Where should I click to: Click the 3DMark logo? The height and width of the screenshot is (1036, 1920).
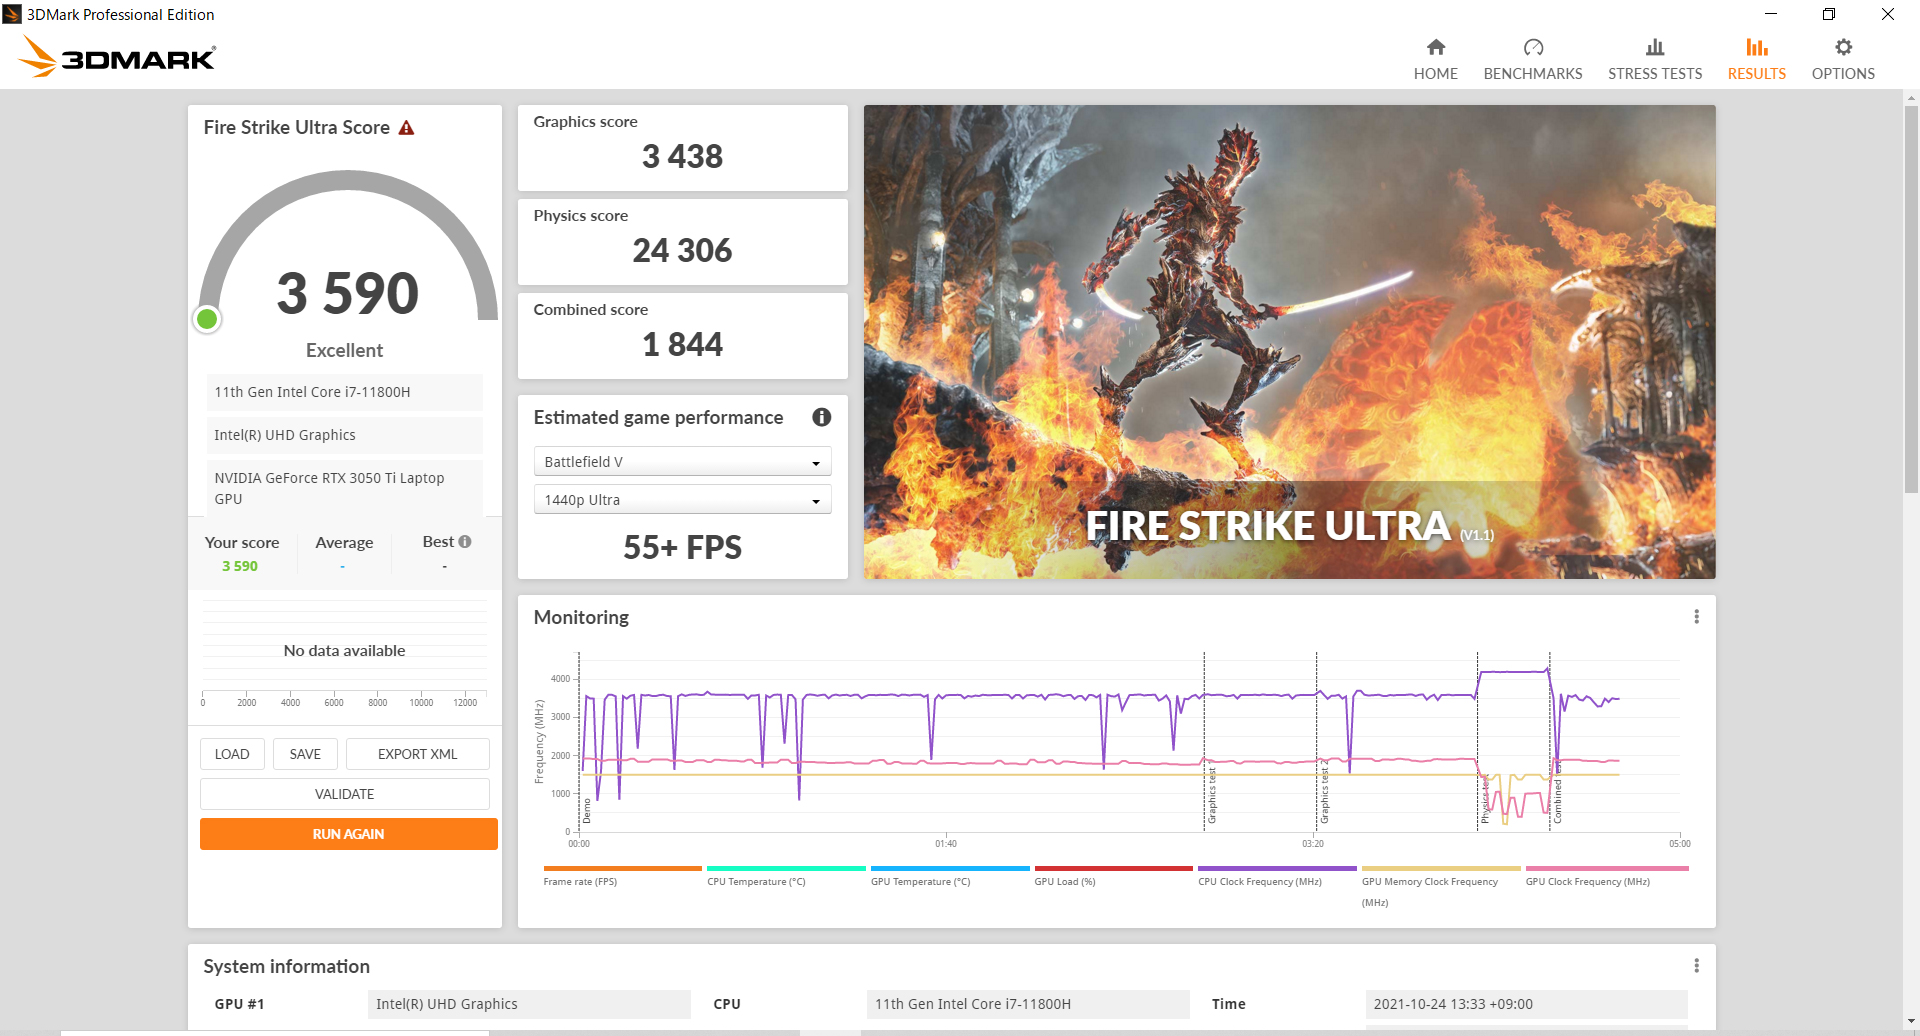point(117,57)
